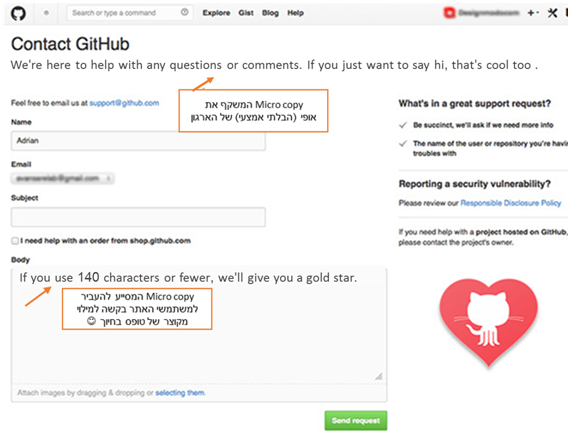Open the Responsible Disclosure Policy link
This screenshot has width=568, height=433.
point(511,203)
